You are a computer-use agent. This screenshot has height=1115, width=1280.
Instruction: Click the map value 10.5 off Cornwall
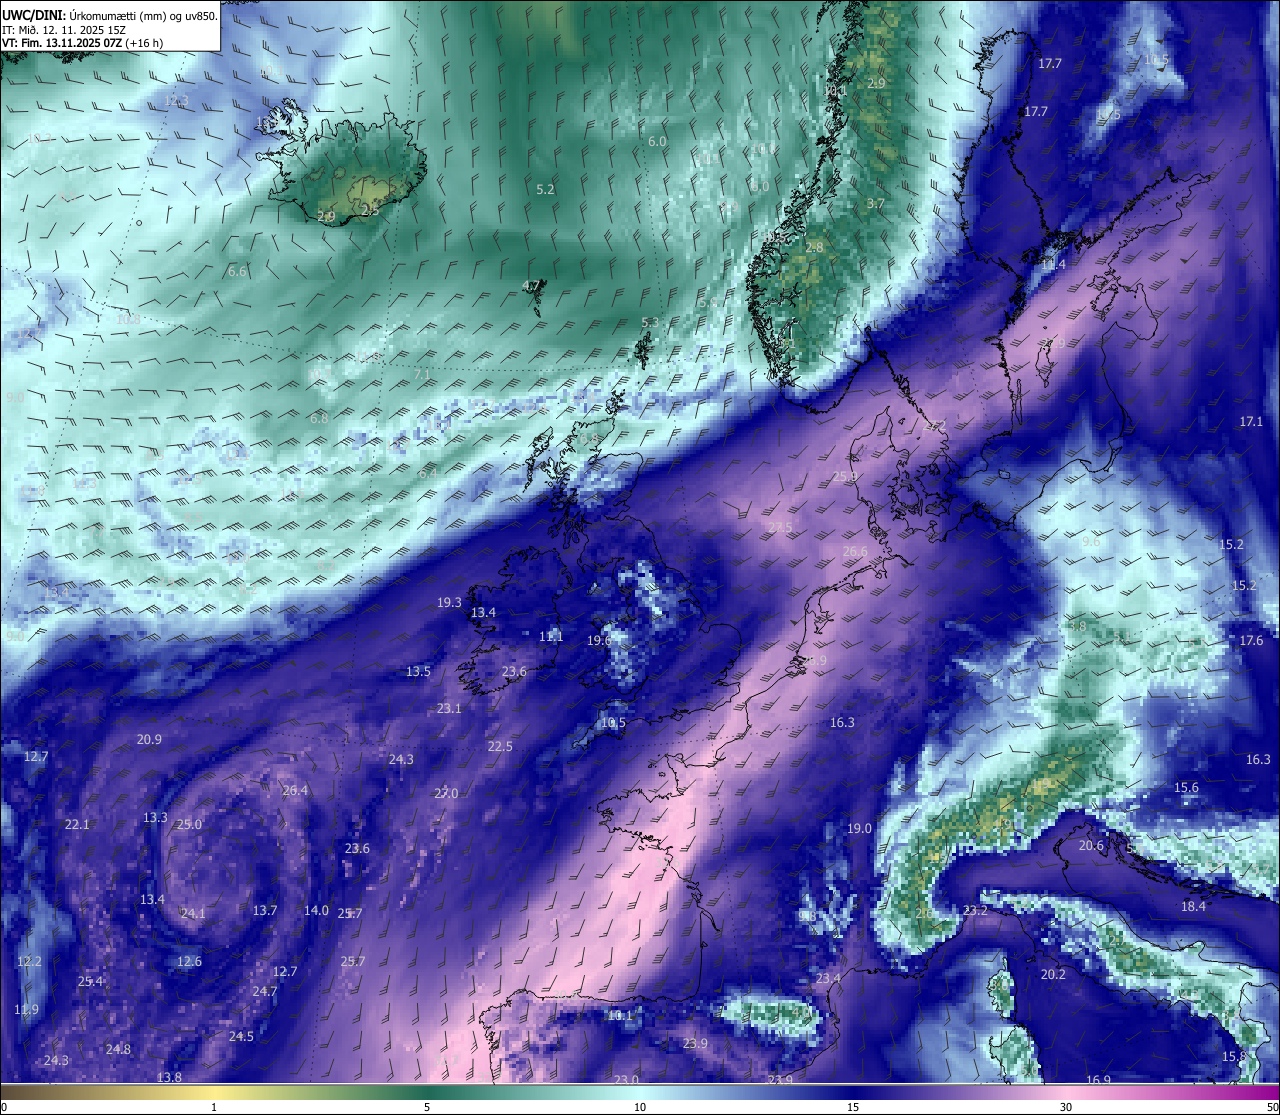[613, 723]
